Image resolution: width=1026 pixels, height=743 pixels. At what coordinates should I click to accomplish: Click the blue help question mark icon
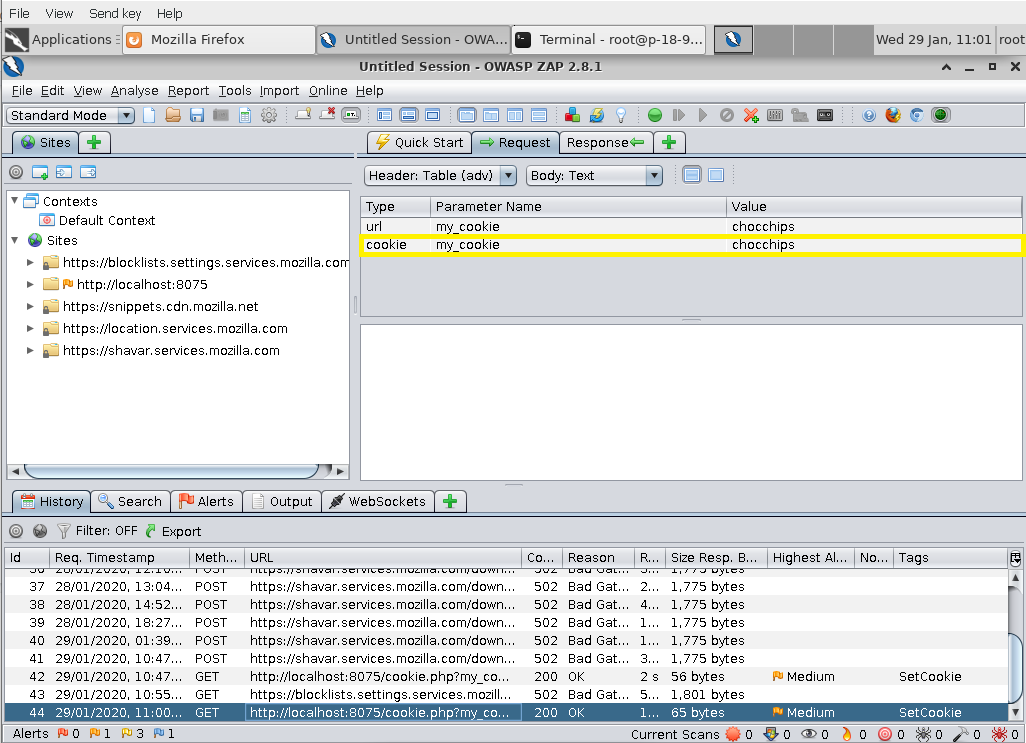[868, 115]
